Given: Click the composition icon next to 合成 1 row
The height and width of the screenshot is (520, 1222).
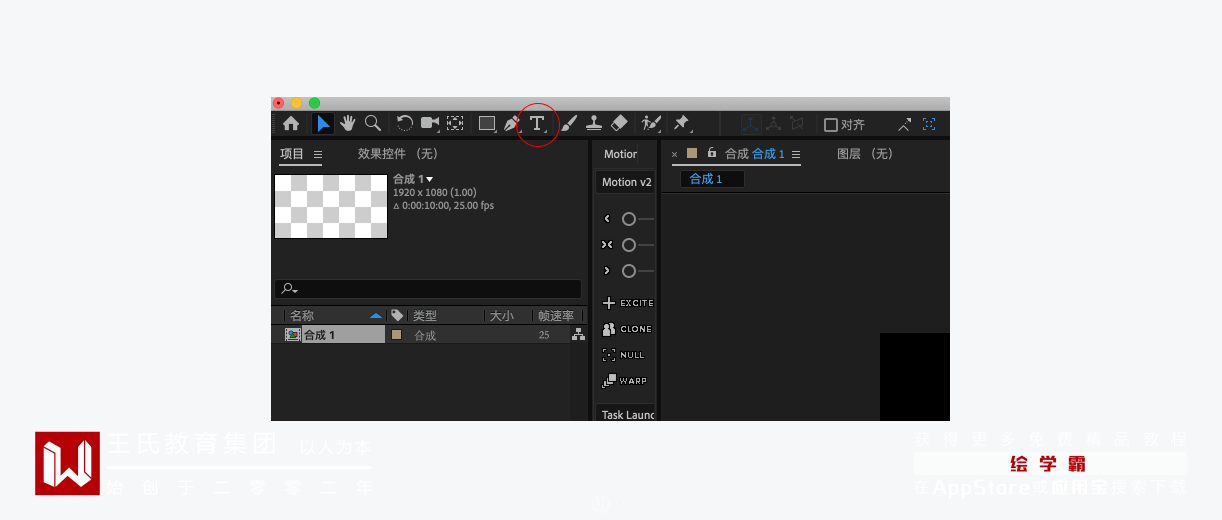Looking at the screenshot, I should [292, 335].
